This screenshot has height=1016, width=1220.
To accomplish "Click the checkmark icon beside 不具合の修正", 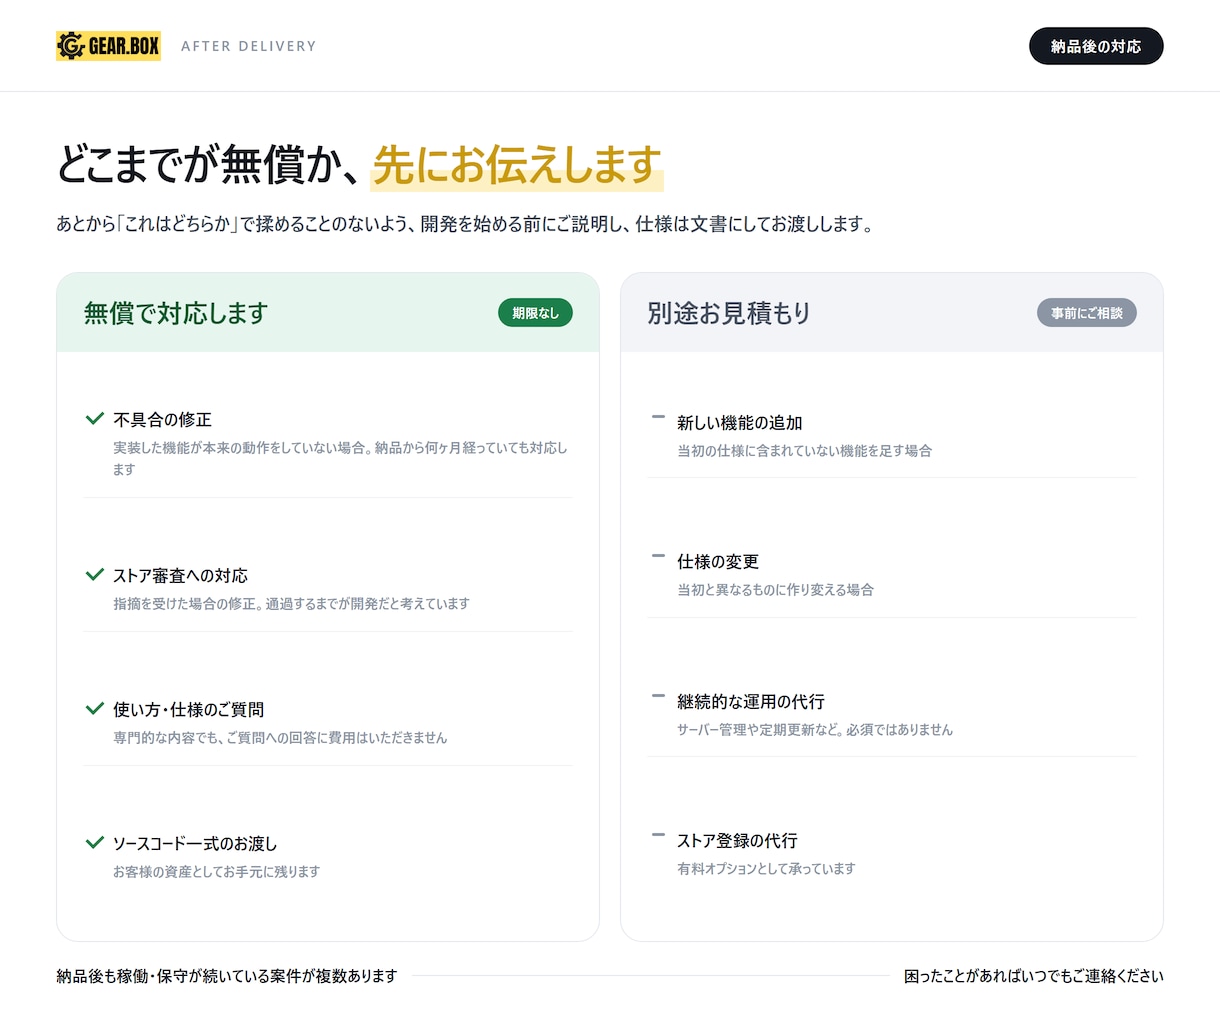I will pyautogui.click(x=95, y=419).
